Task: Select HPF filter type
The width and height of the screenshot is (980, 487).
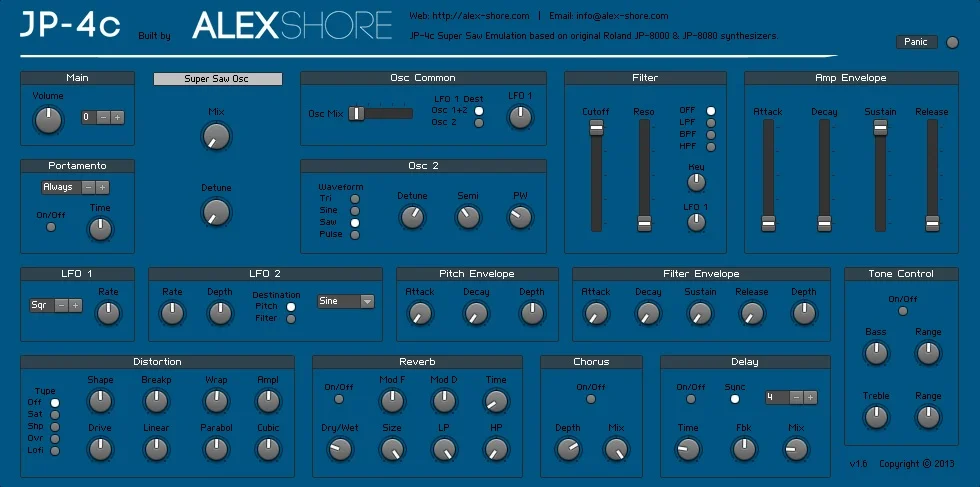Action: tap(711, 147)
